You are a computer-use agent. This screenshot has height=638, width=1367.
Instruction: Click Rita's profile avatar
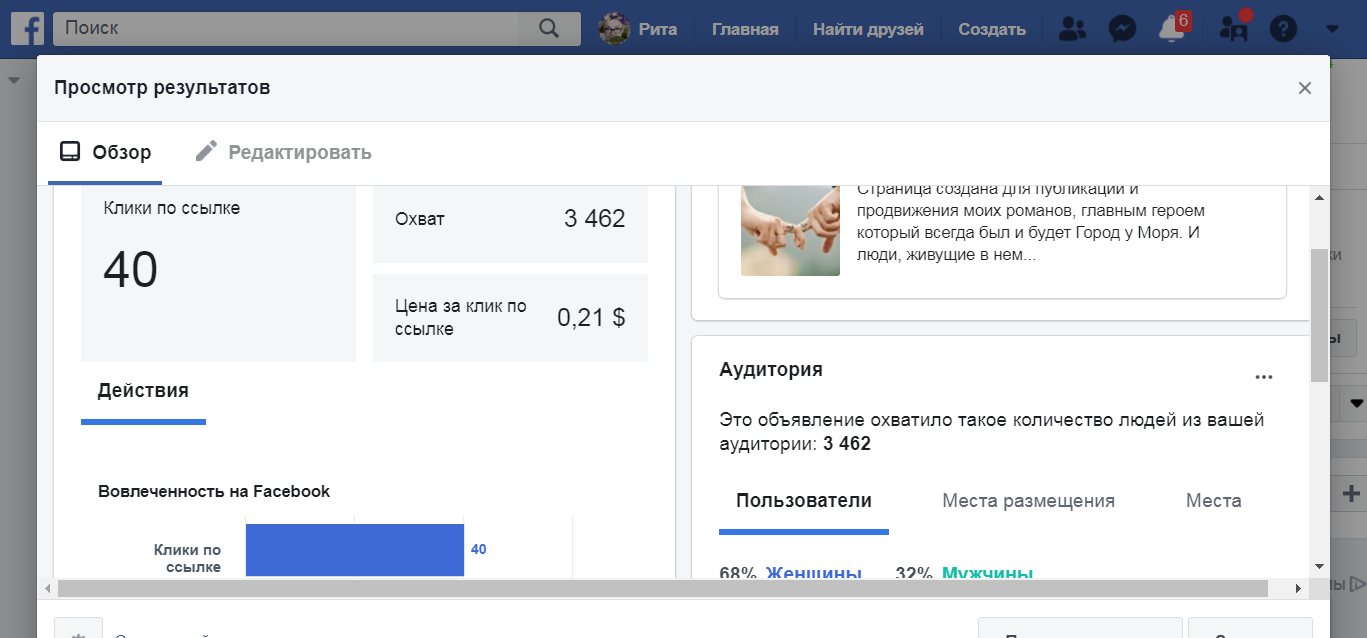tap(614, 29)
